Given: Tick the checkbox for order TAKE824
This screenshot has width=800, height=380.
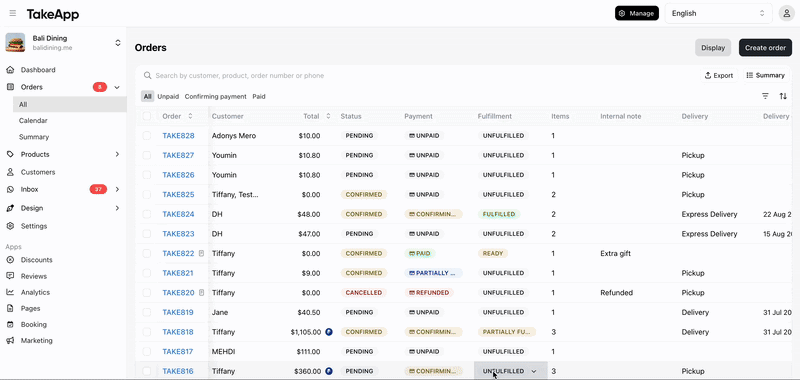Looking at the screenshot, I should pyautogui.click(x=147, y=214).
